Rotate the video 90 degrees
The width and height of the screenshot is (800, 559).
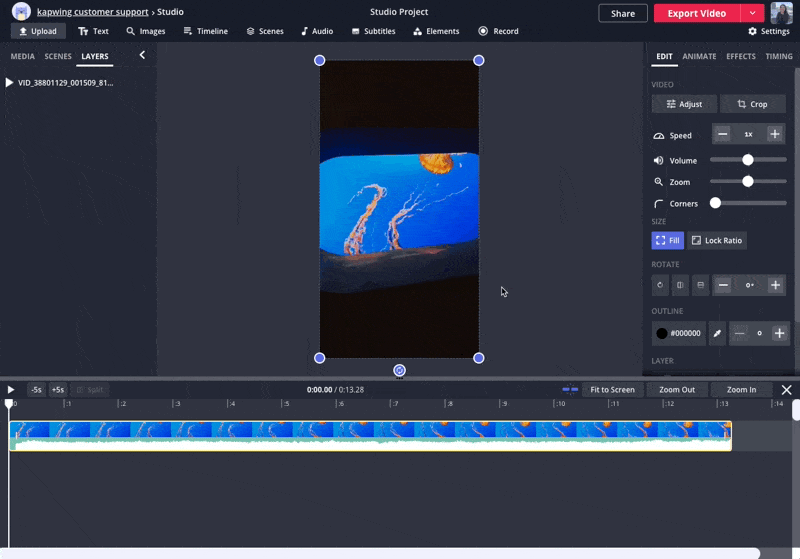[660, 285]
